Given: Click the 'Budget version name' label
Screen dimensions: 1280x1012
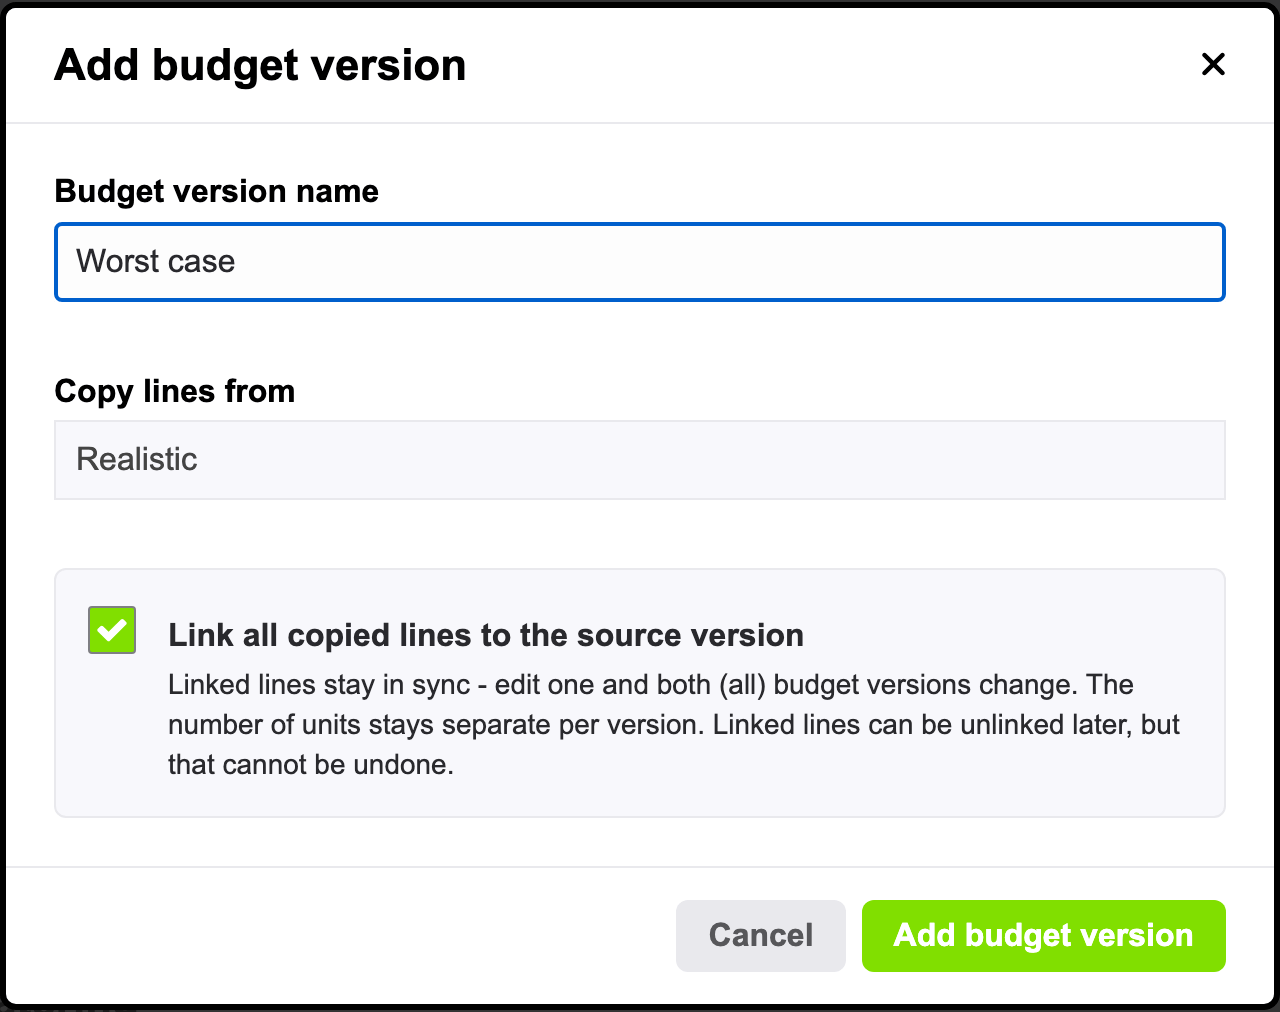Looking at the screenshot, I should 217,191.
